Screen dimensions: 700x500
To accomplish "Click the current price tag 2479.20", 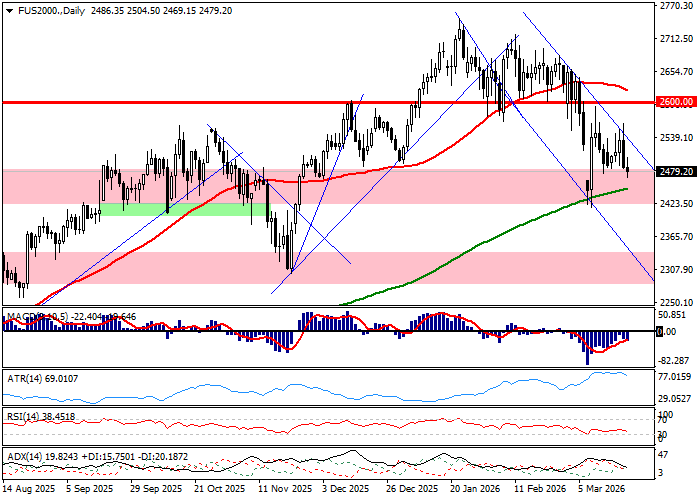I will point(677,171).
